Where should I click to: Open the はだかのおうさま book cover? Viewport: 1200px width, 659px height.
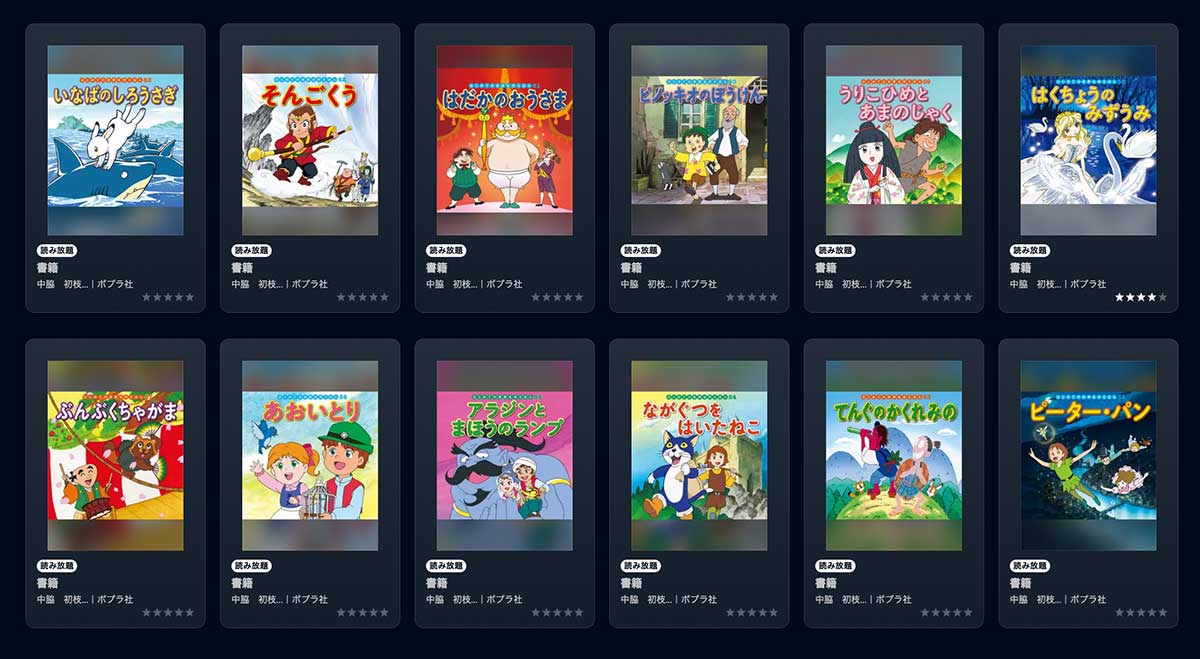point(504,140)
